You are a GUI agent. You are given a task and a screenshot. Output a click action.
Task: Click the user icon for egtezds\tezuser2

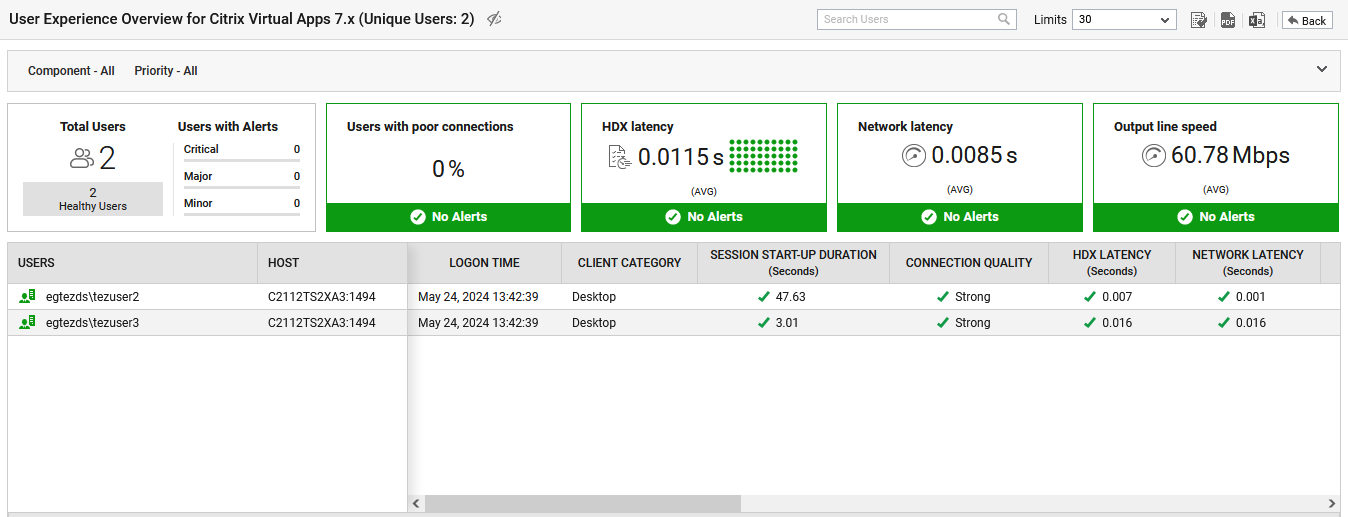27,296
